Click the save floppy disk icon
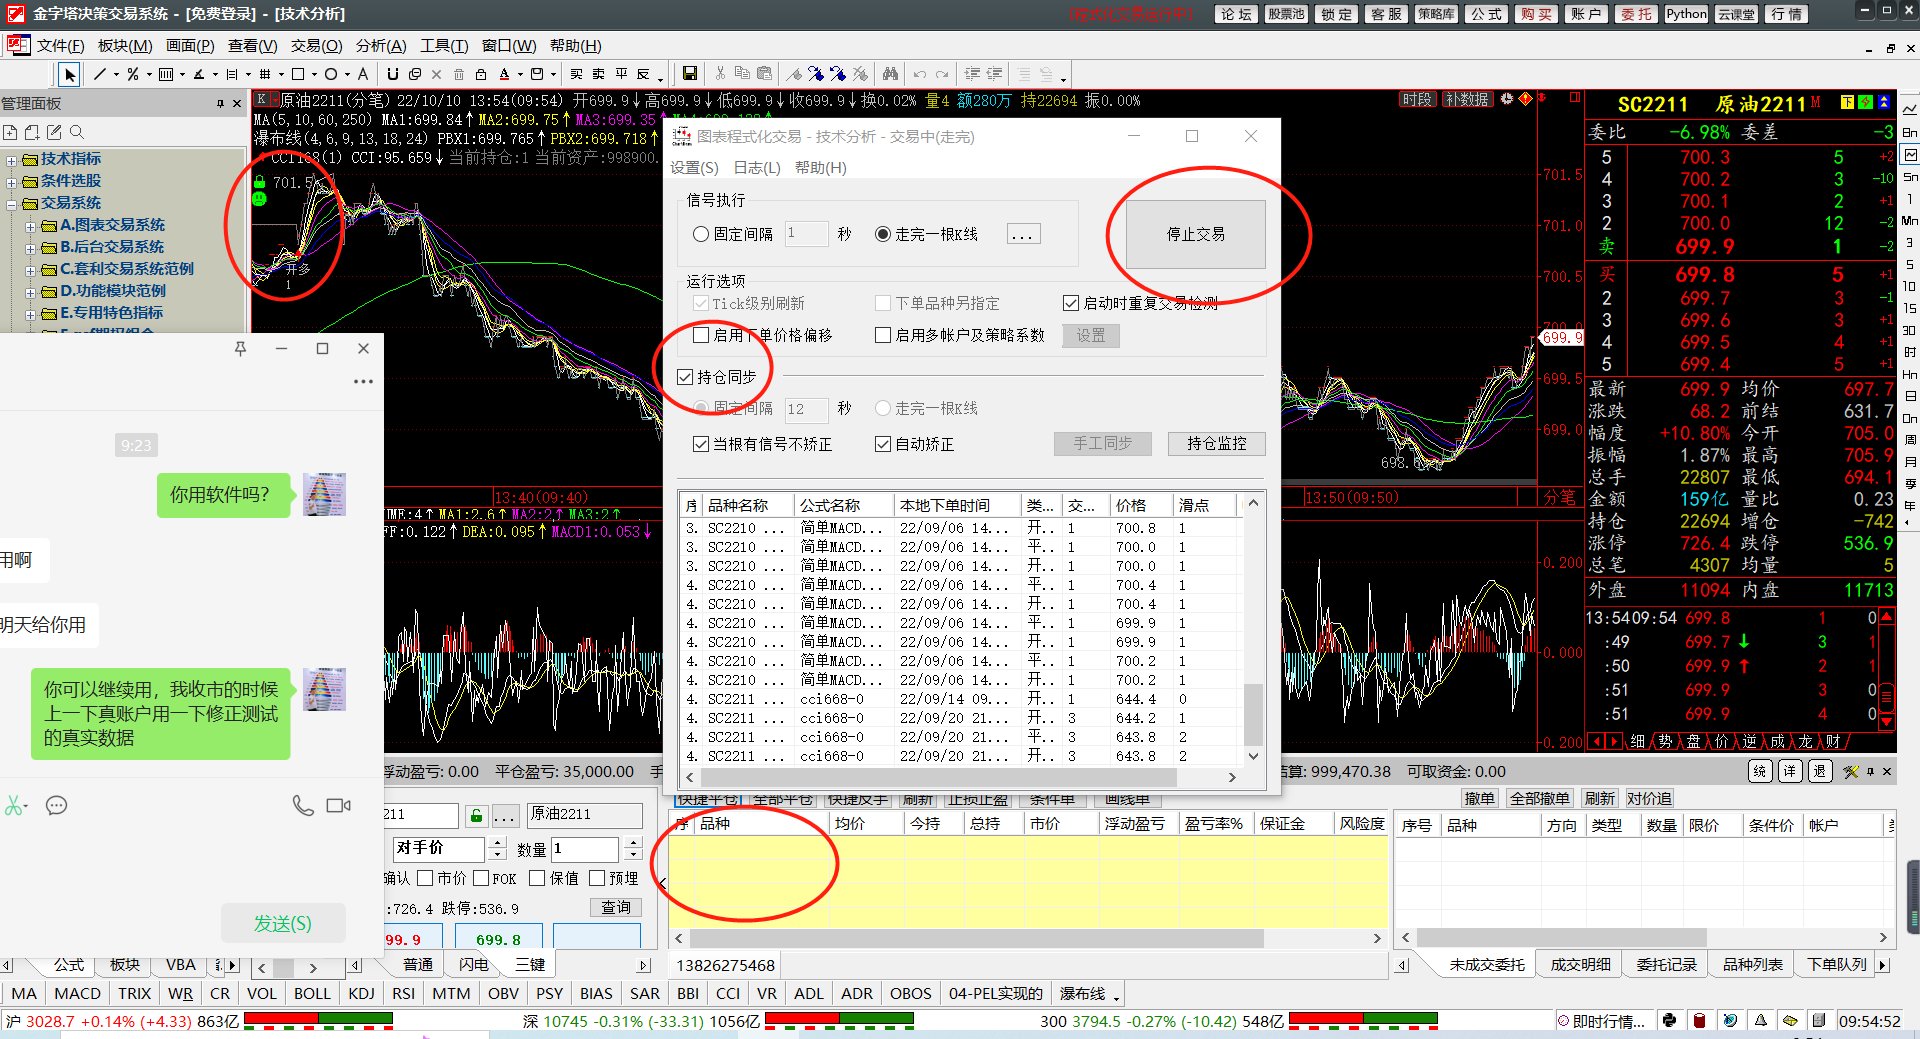The image size is (1920, 1039). [690, 74]
